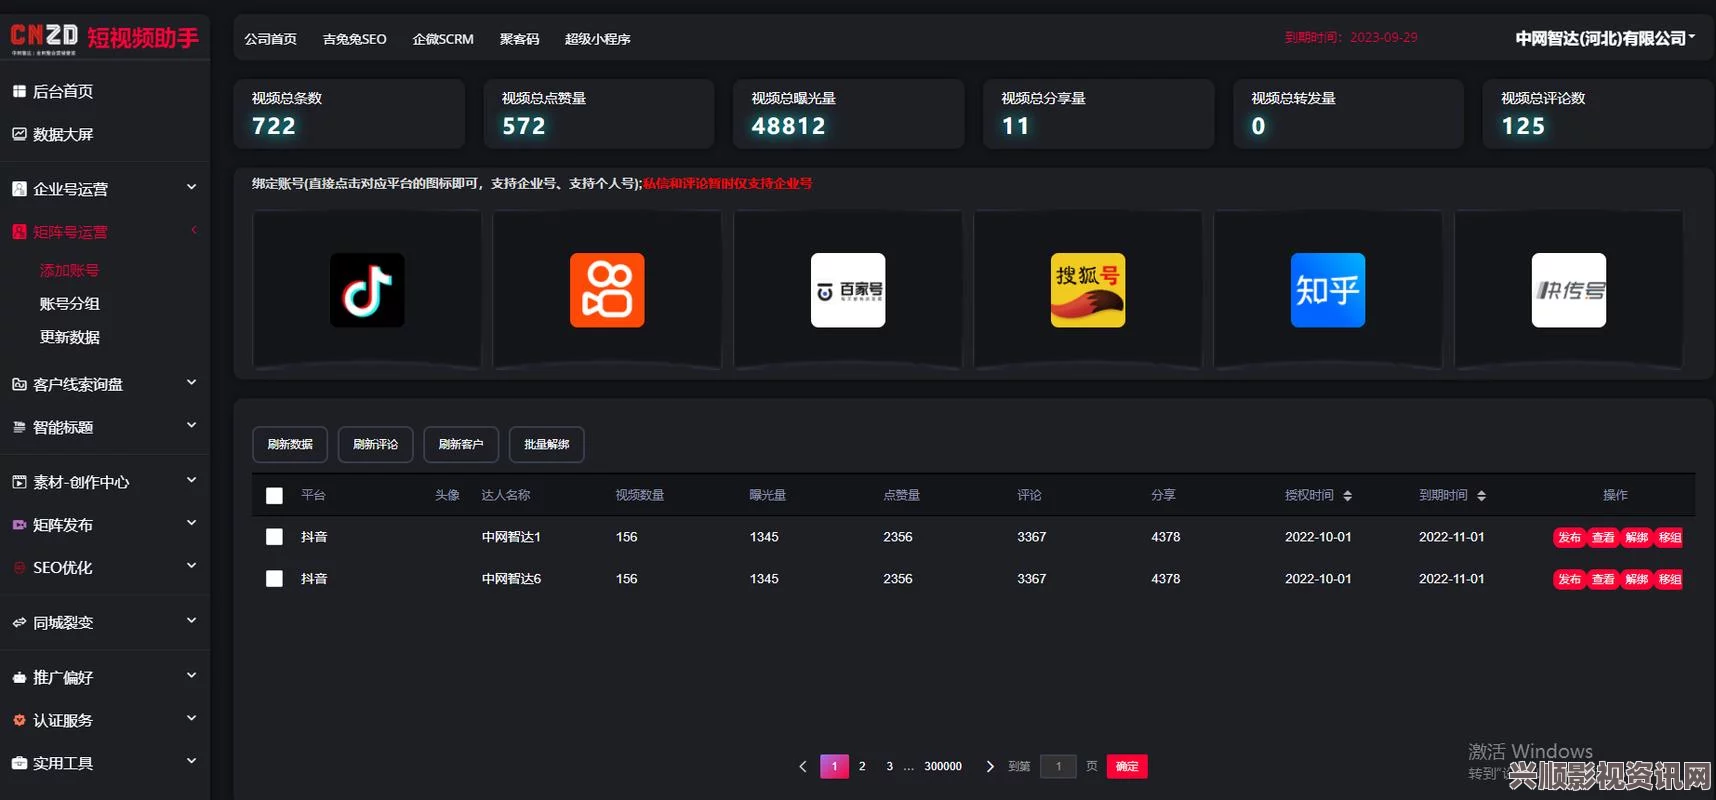The height and width of the screenshot is (800, 1716).
Task: Click the 同城裂变 sidebar icon
Action: pos(19,622)
